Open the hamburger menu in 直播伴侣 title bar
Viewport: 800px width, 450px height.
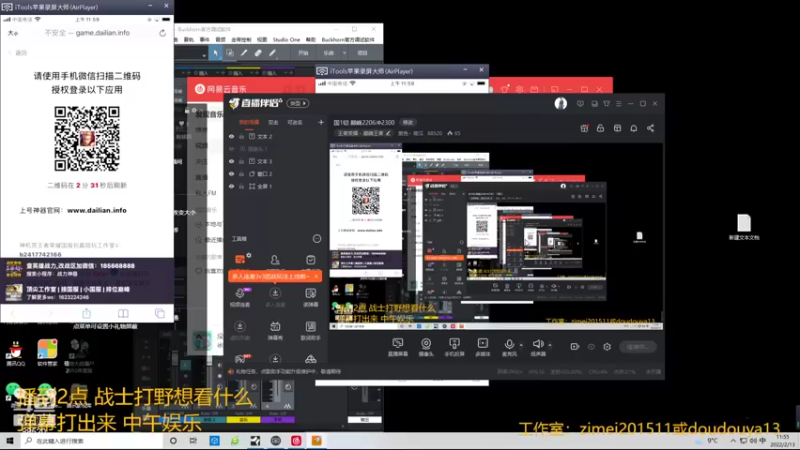pyautogui.click(x=618, y=104)
